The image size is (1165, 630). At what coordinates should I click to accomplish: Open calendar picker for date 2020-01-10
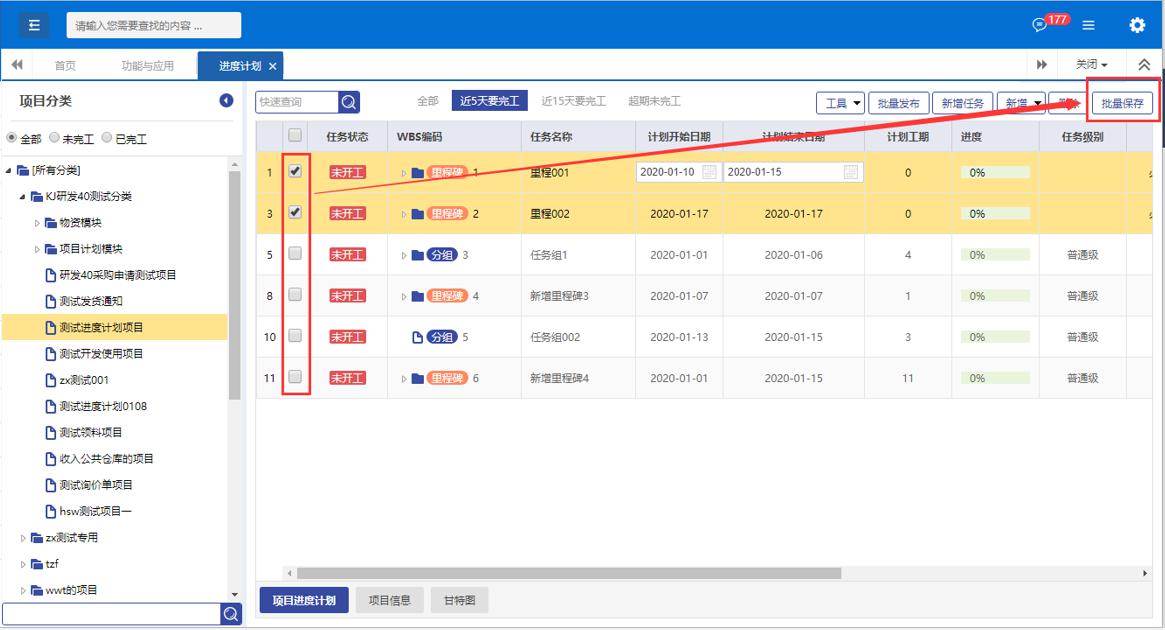coord(709,172)
